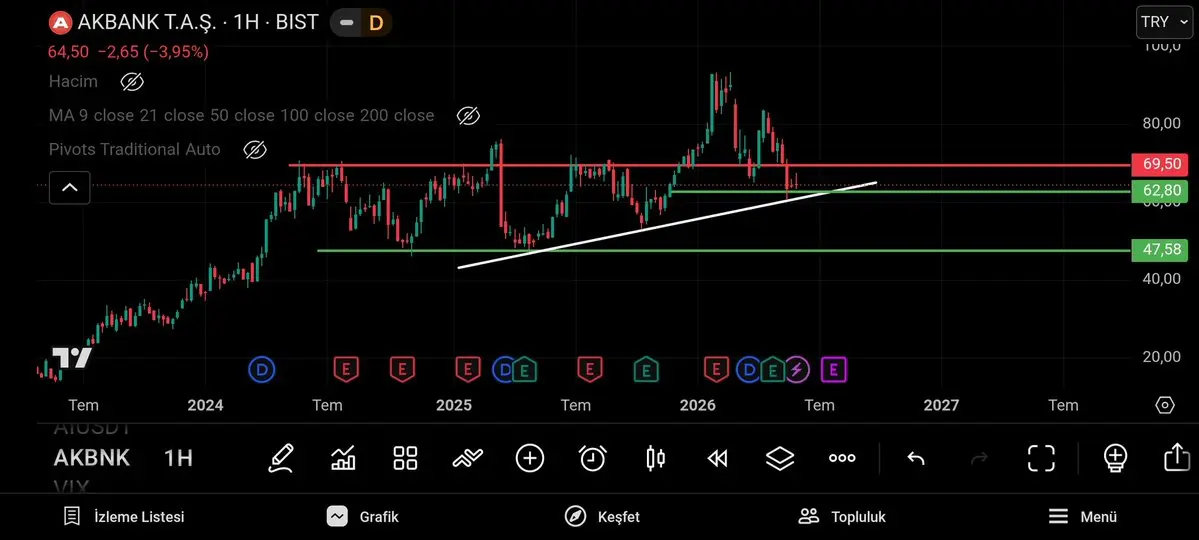Switch to the Keşfet tab
The width and height of the screenshot is (1199, 540).
(602, 516)
